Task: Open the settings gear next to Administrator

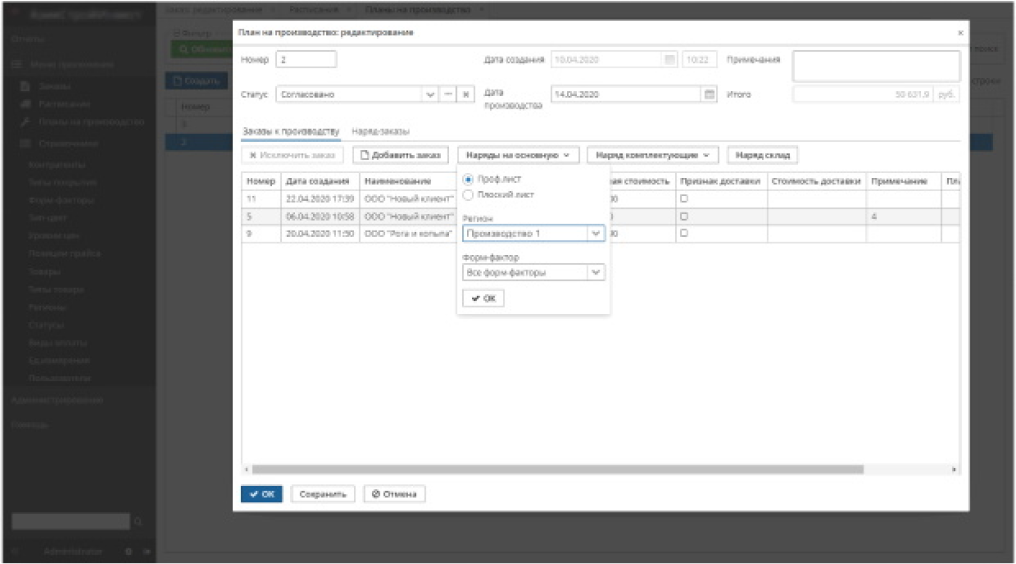Action: coord(128,551)
